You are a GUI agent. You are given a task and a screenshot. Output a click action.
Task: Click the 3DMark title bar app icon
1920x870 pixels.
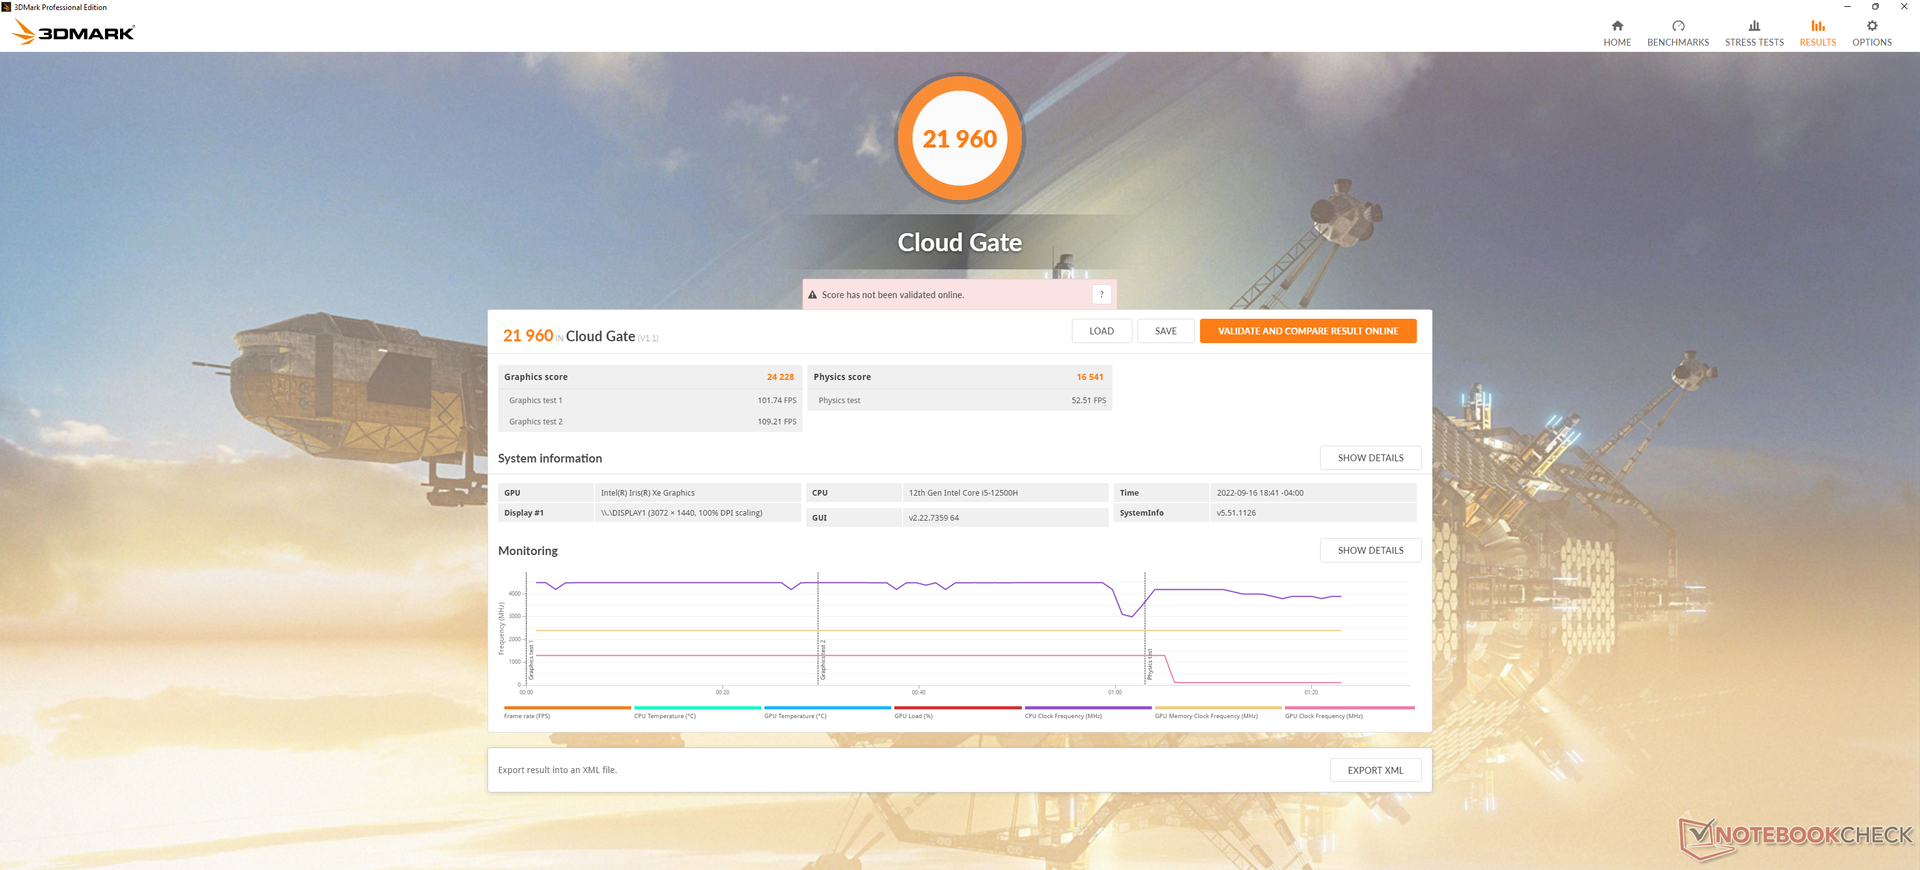coord(6,7)
